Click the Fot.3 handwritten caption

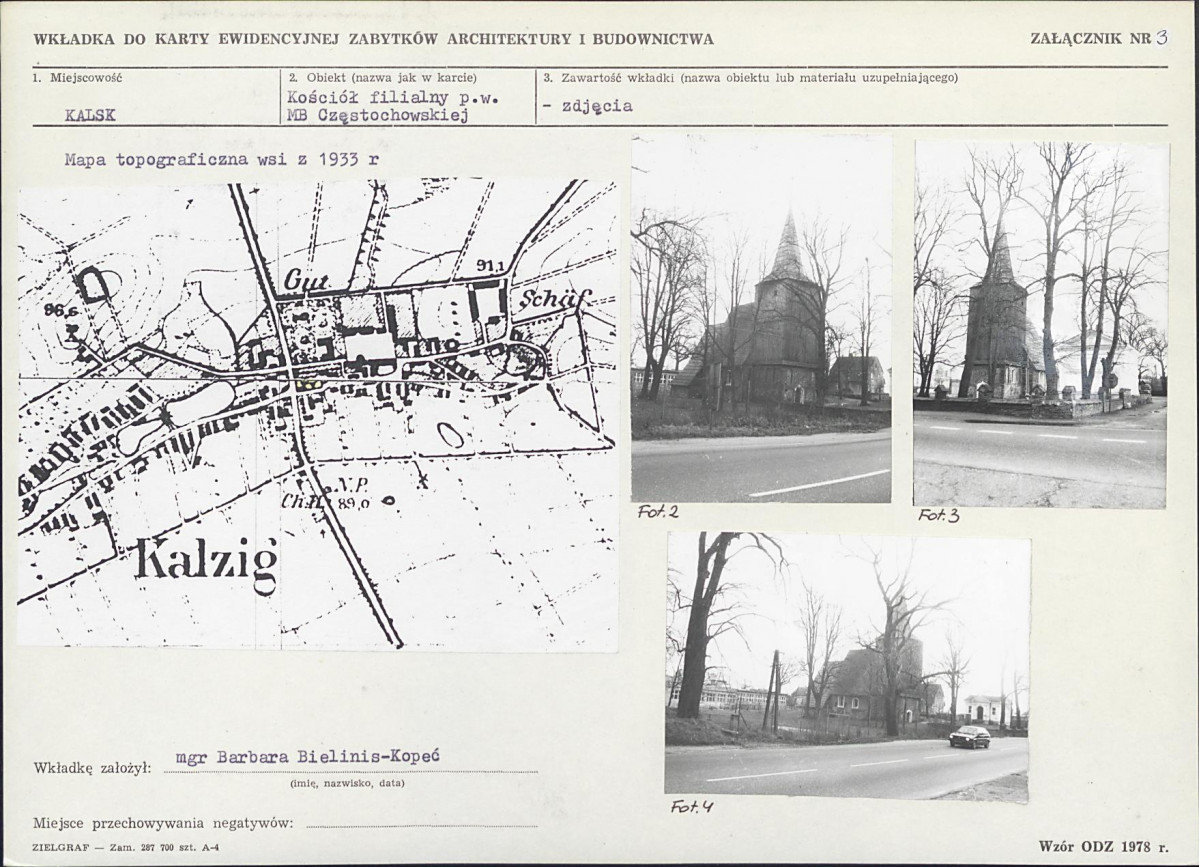[x=938, y=516]
